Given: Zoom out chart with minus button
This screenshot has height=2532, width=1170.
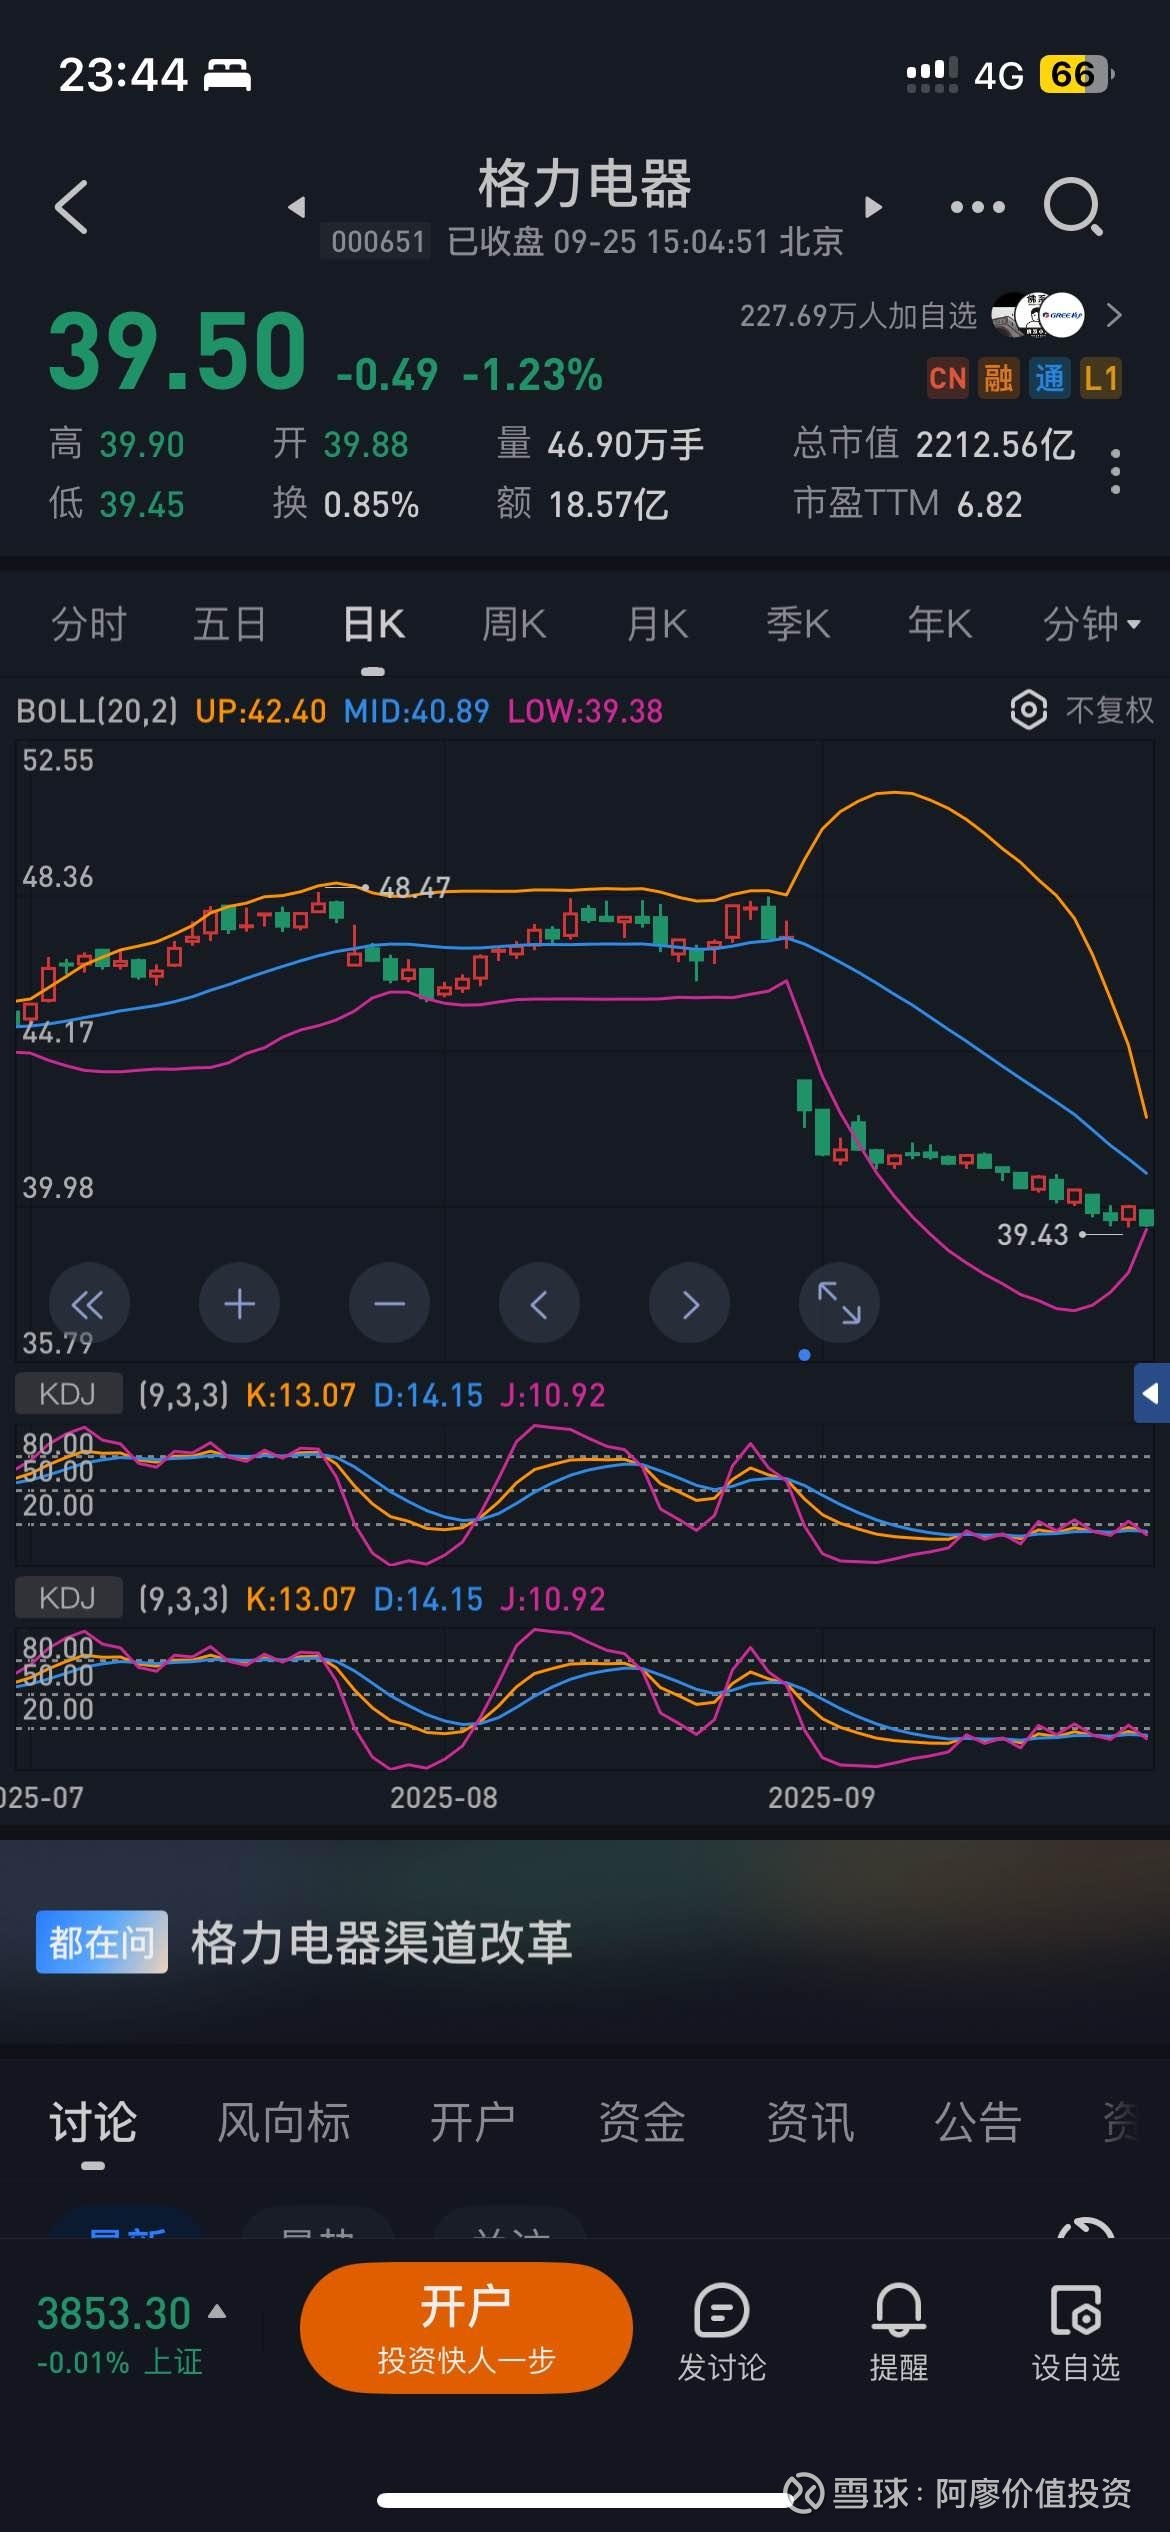Looking at the screenshot, I should pyautogui.click(x=389, y=1304).
